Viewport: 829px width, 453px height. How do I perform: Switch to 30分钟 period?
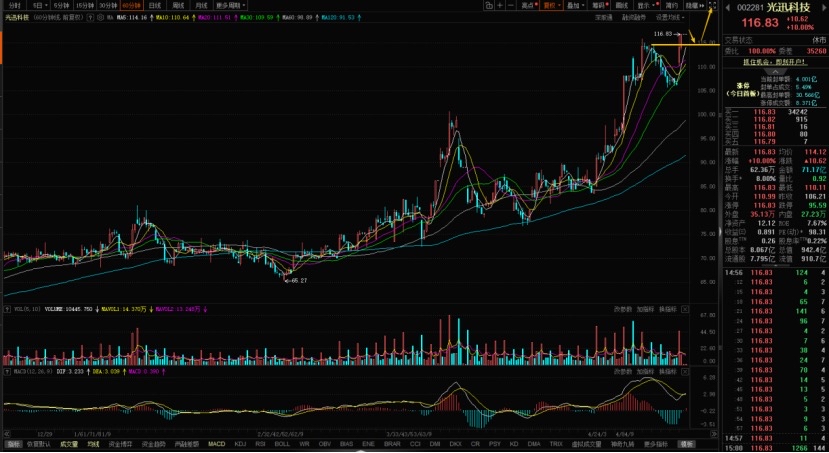tap(108, 5)
